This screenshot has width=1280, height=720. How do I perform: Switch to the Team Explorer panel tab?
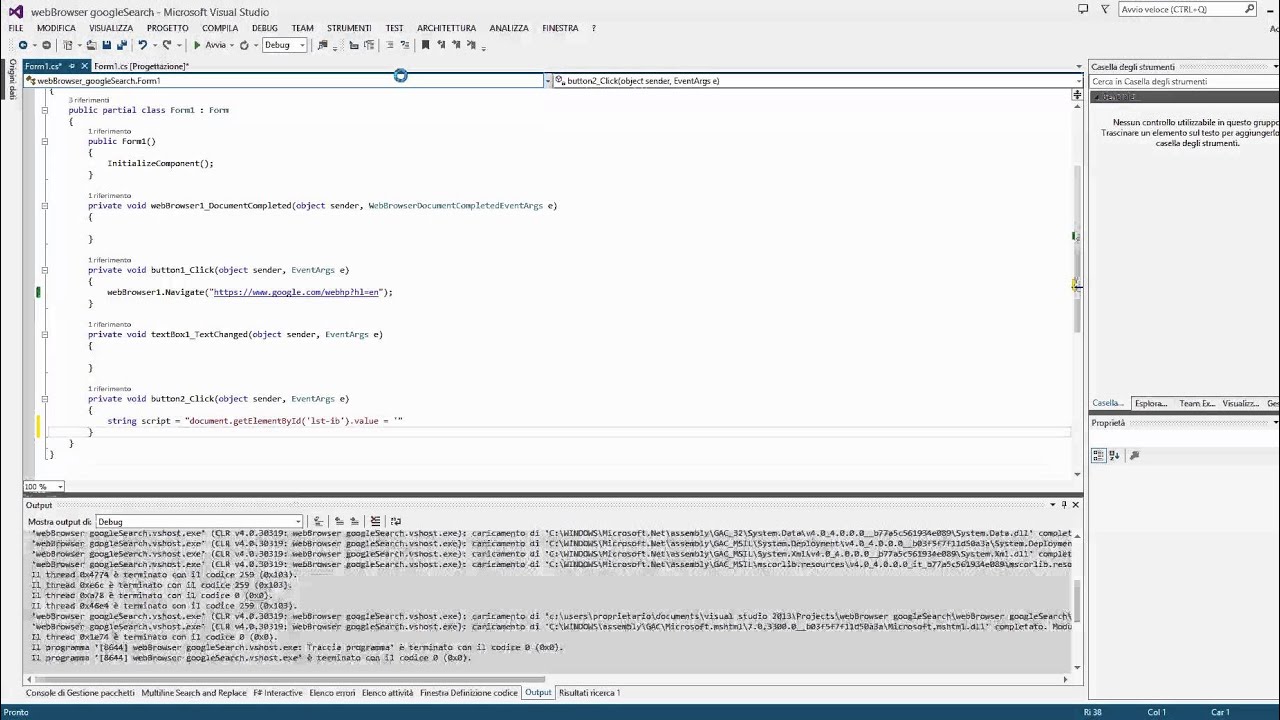(x=1197, y=403)
